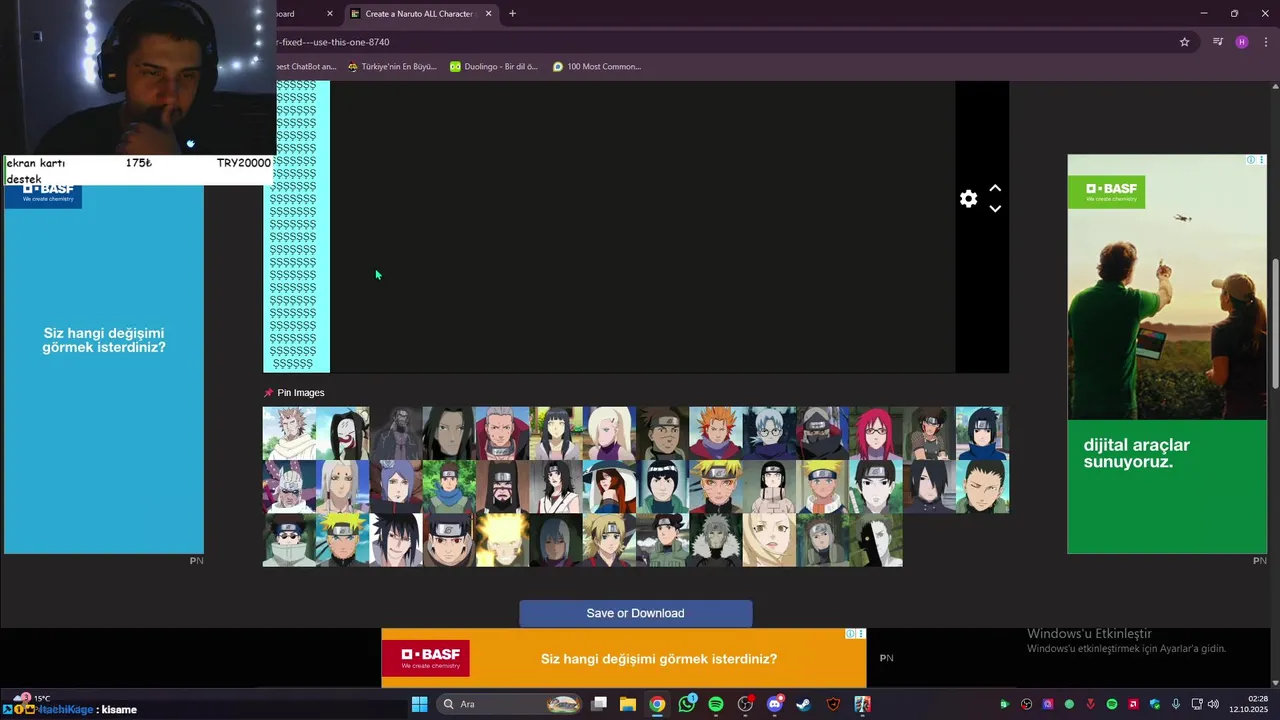Screen dimensions: 1280x720
Task: Open the 100 Most Common bookmark
Action: (x=597, y=67)
